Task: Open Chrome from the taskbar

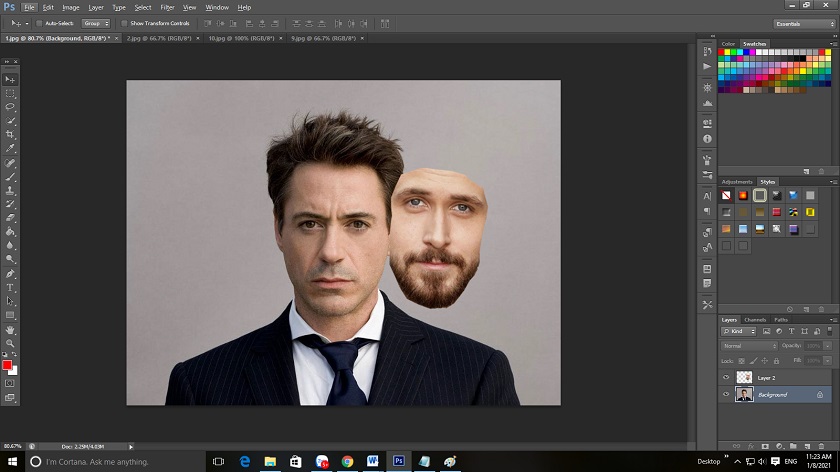Action: point(347,461)
